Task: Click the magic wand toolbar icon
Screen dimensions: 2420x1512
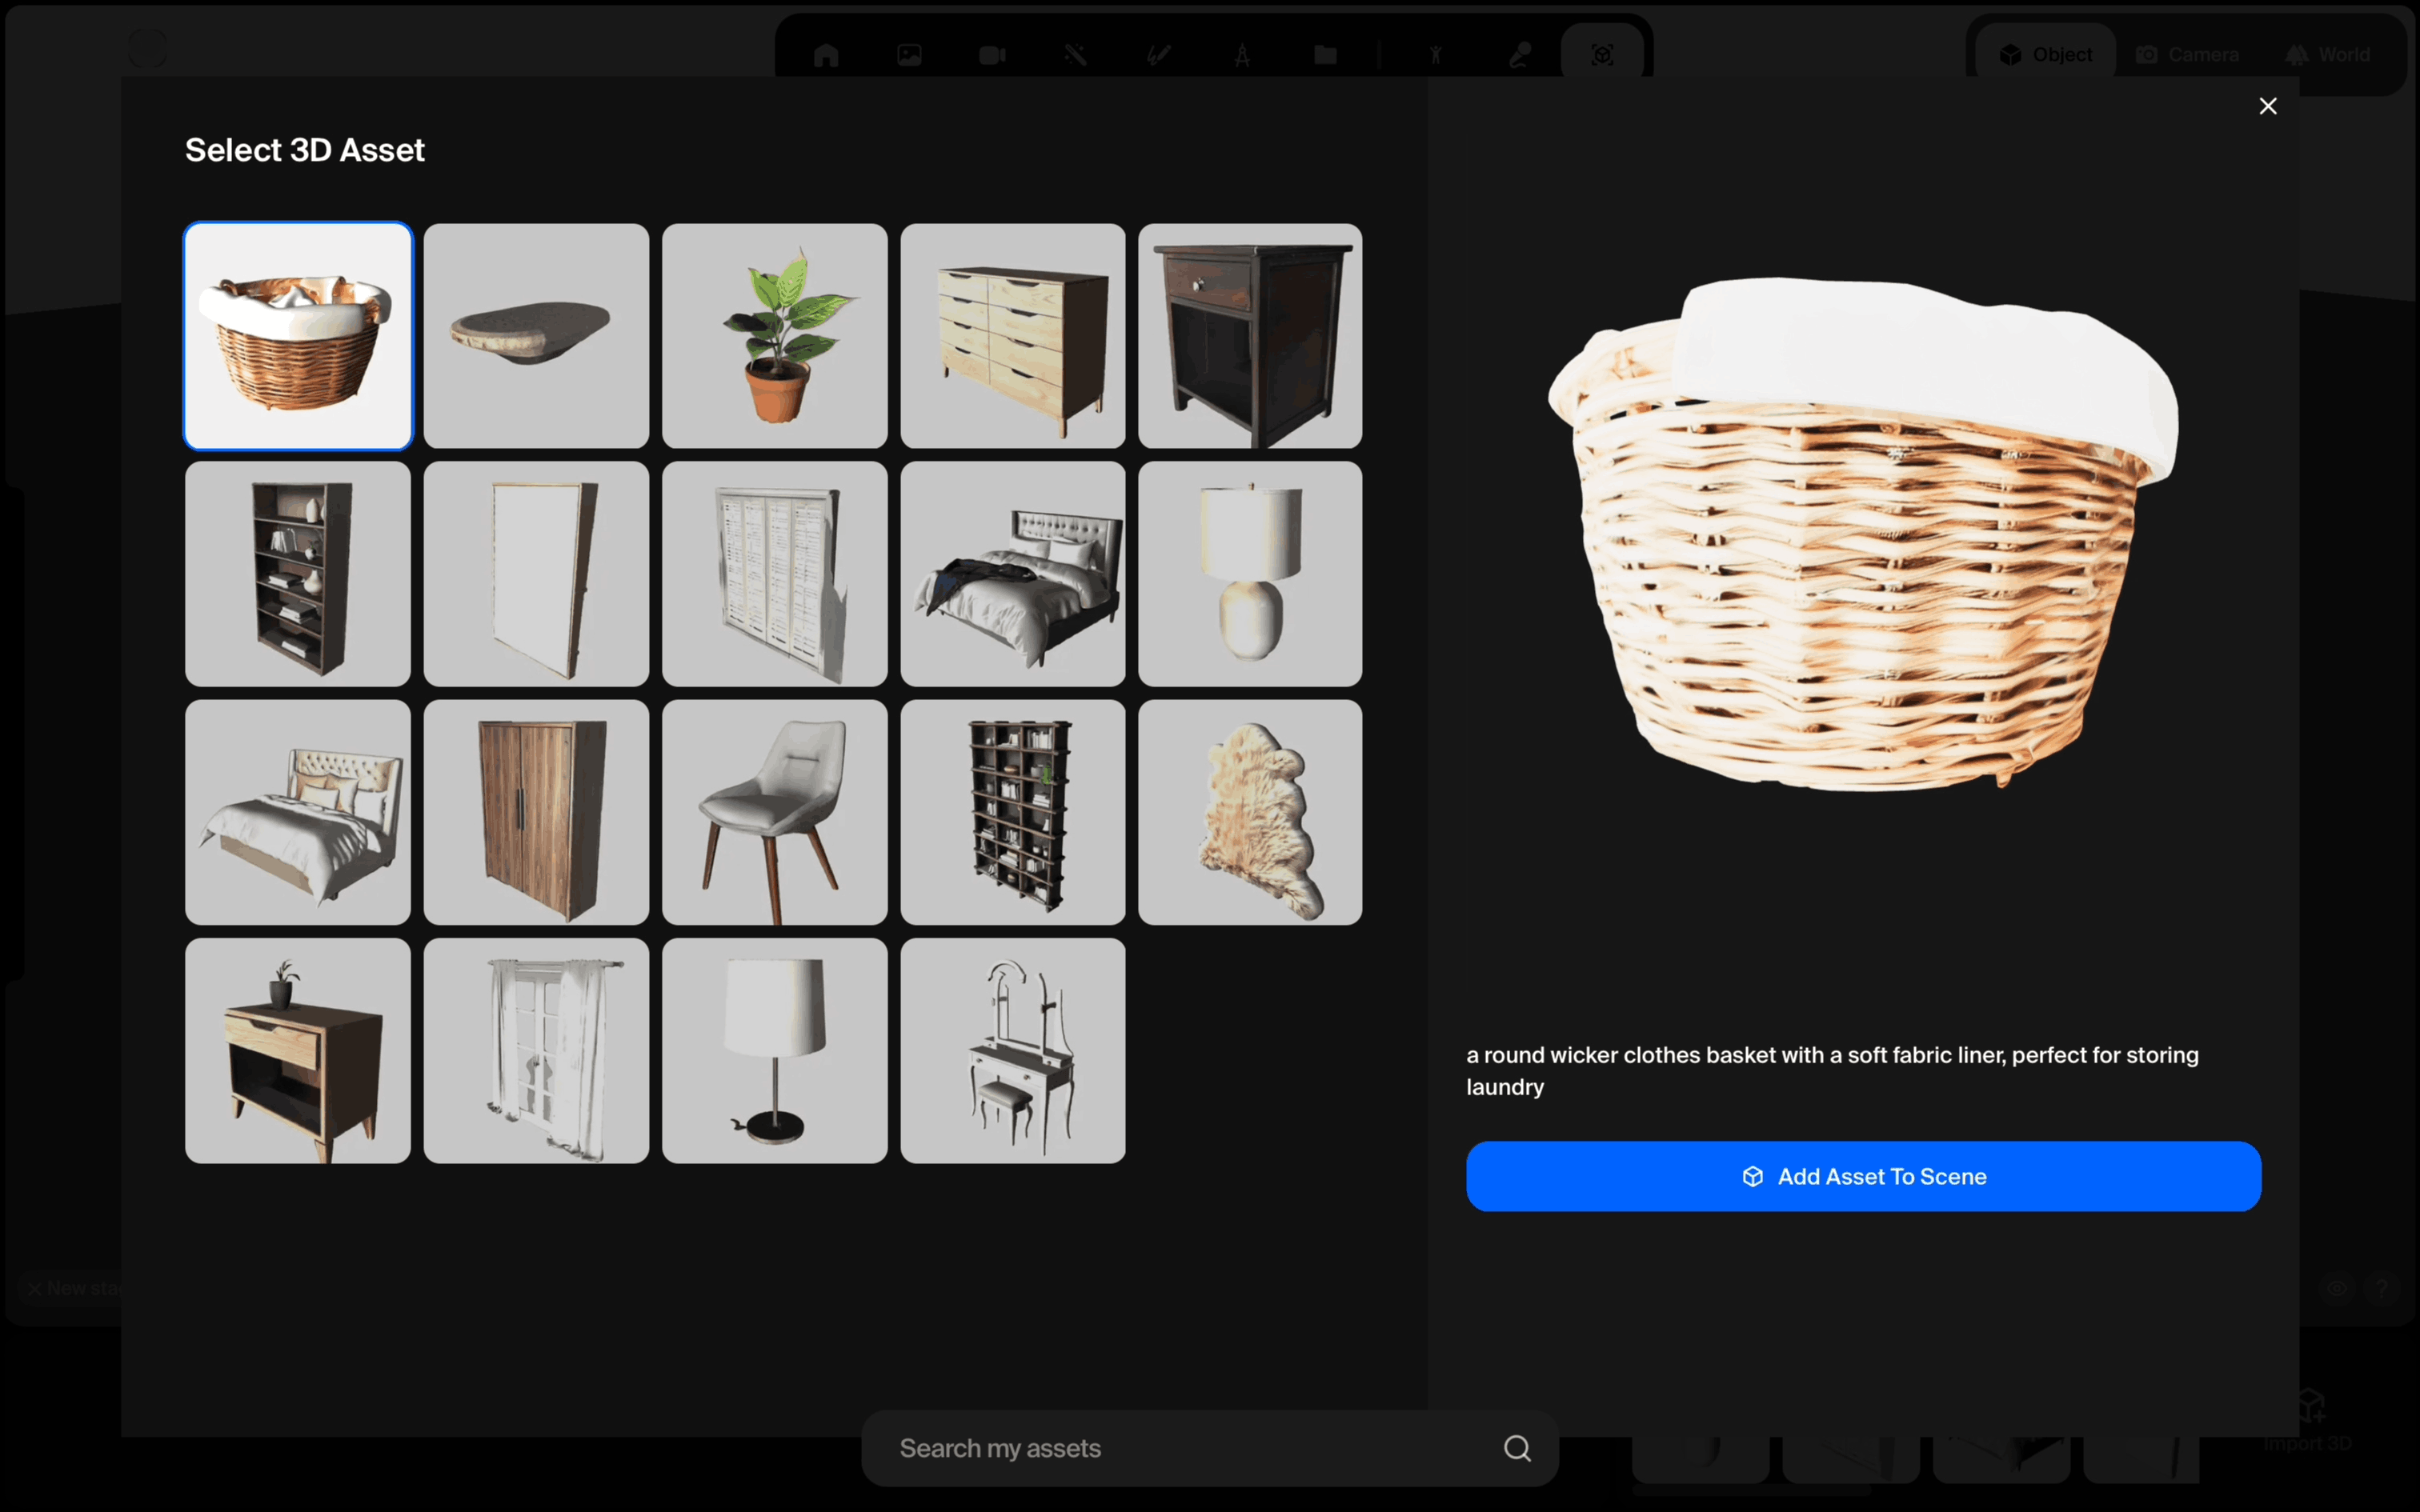Action: pyautogui.click(x=1075, y=55)
